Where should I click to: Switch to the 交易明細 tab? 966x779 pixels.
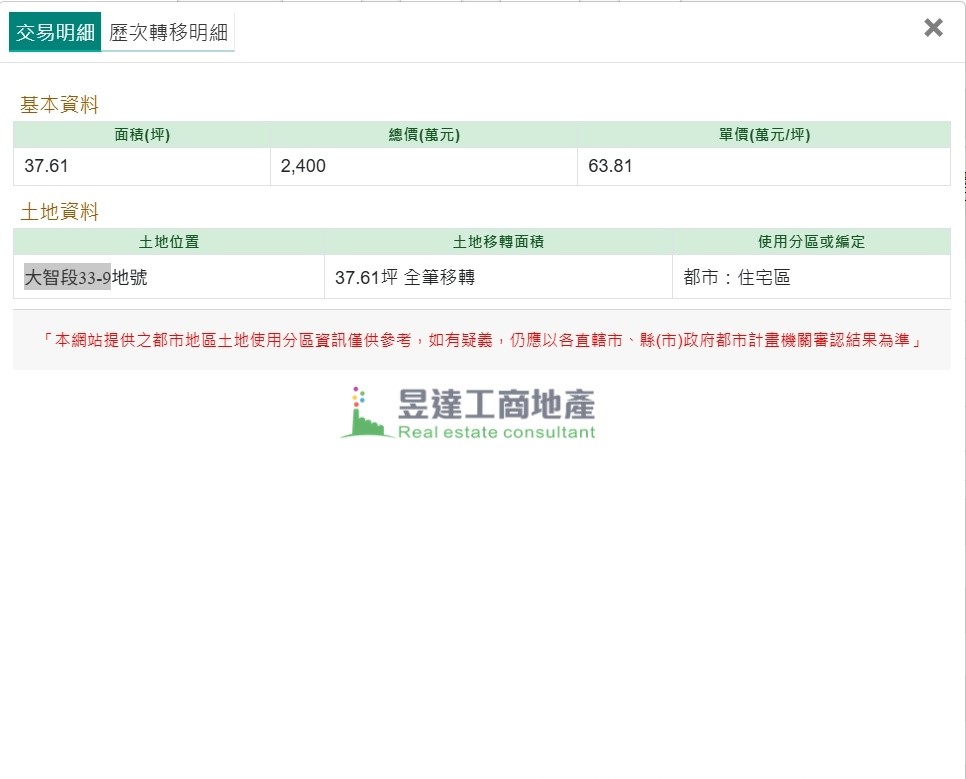pyautogui.click(x=55, y=32)
